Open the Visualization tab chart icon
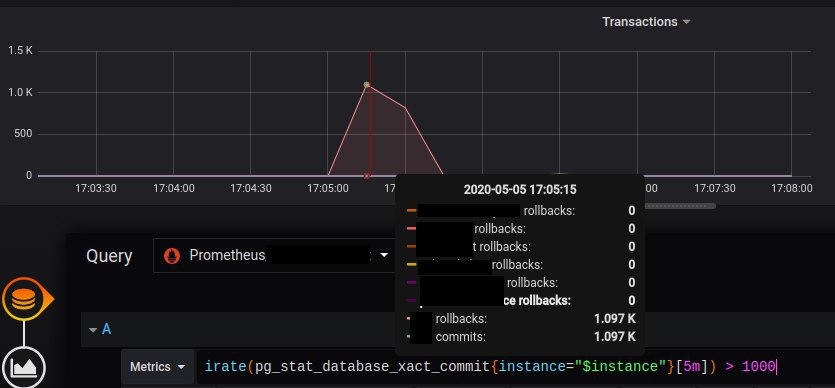 pos(23,367)
